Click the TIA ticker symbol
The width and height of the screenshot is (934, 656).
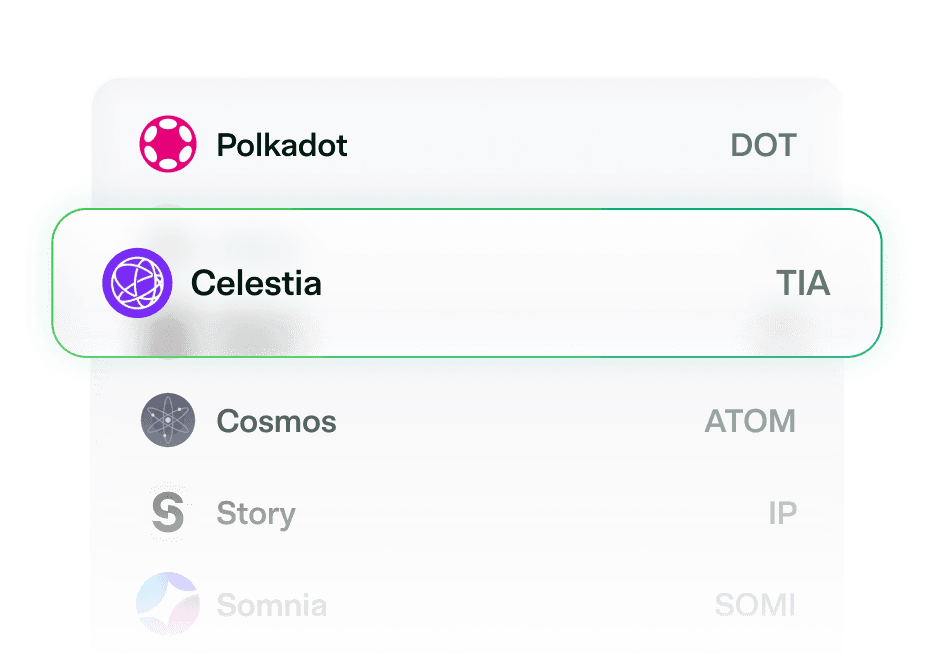click(803, 284)
